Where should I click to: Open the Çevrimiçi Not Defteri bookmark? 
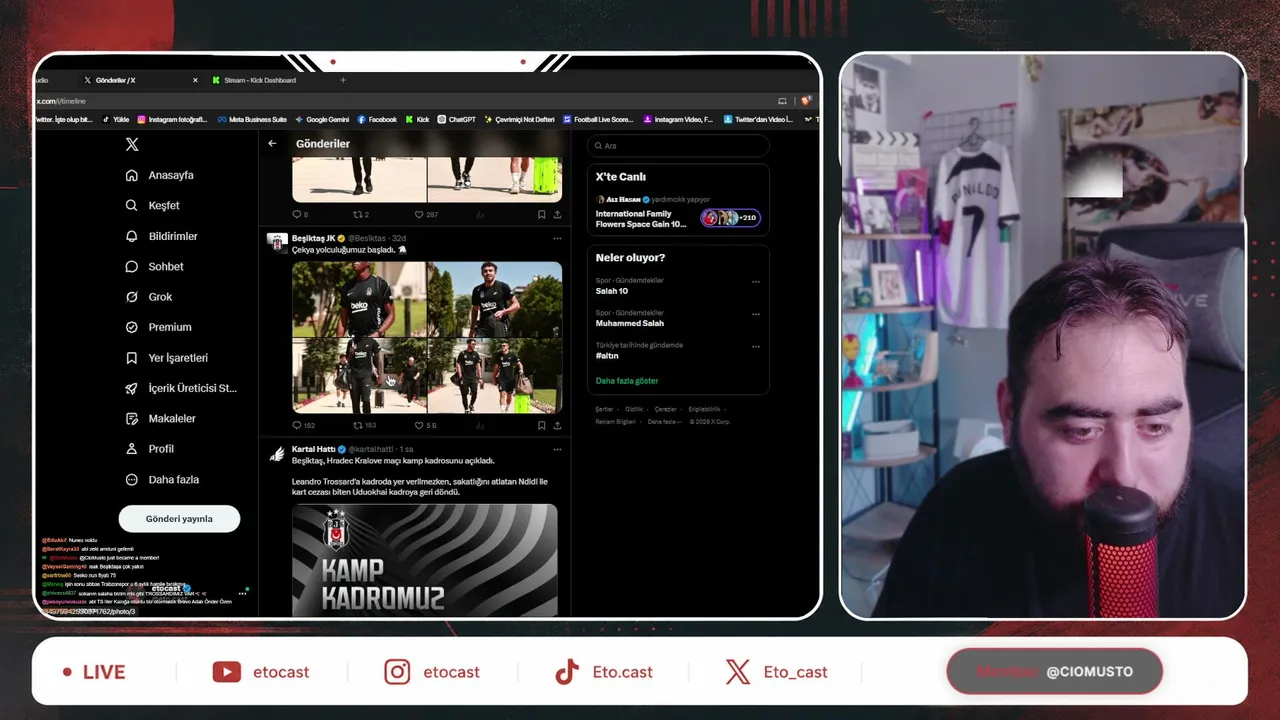tap(520, 120)
